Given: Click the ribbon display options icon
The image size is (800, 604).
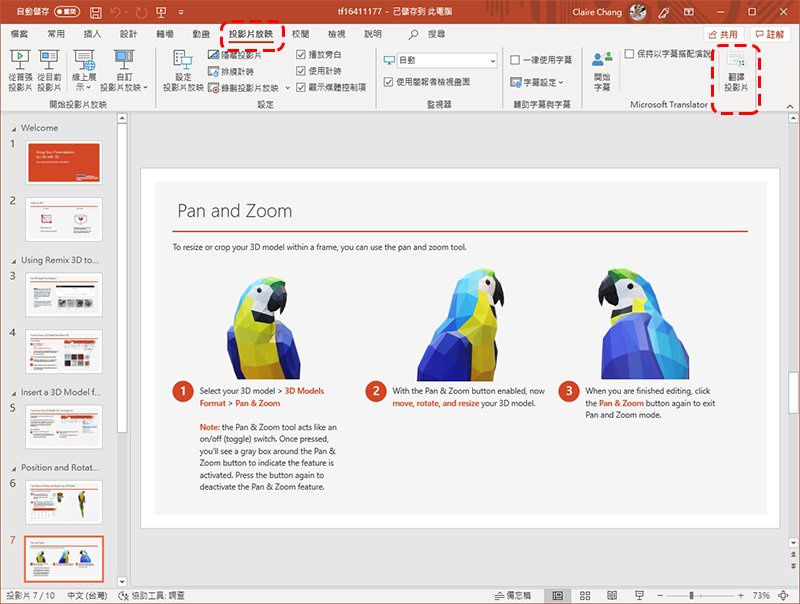Looking at the screenshot, I should 689,12.
